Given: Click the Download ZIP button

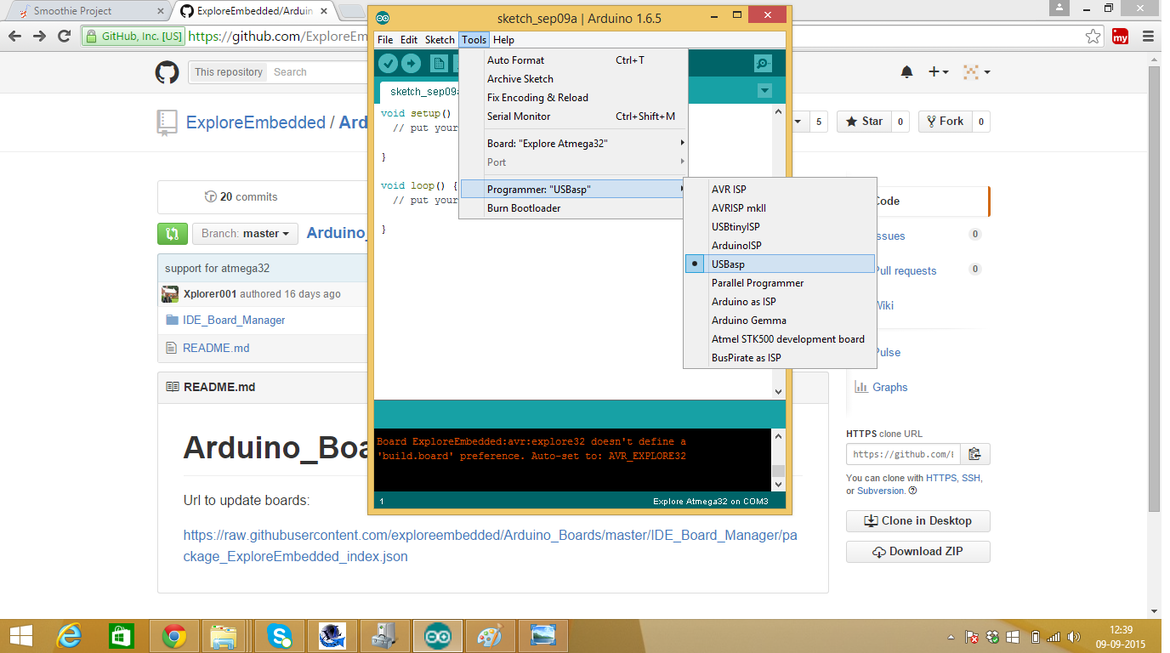Looking at the screenshot, I should tap(918, 552).
